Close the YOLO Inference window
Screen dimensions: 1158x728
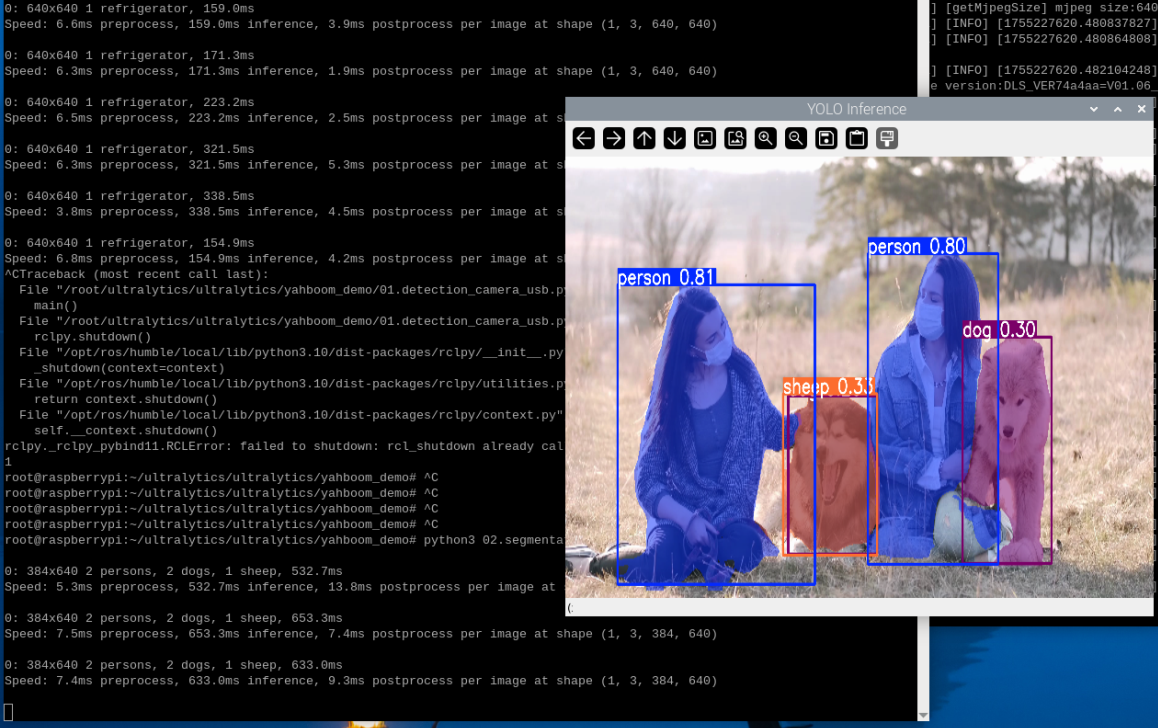click(x=1142, y=109)
